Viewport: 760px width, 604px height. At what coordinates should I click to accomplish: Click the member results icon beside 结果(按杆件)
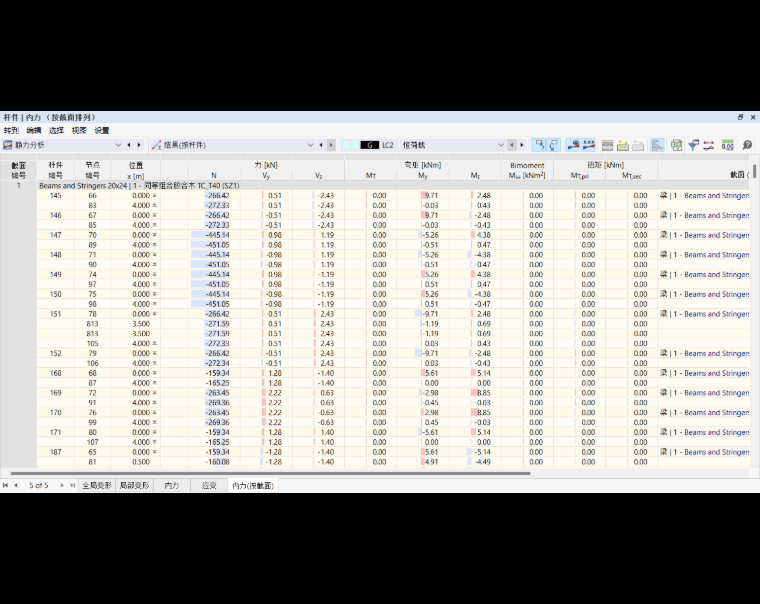[156, 145]
